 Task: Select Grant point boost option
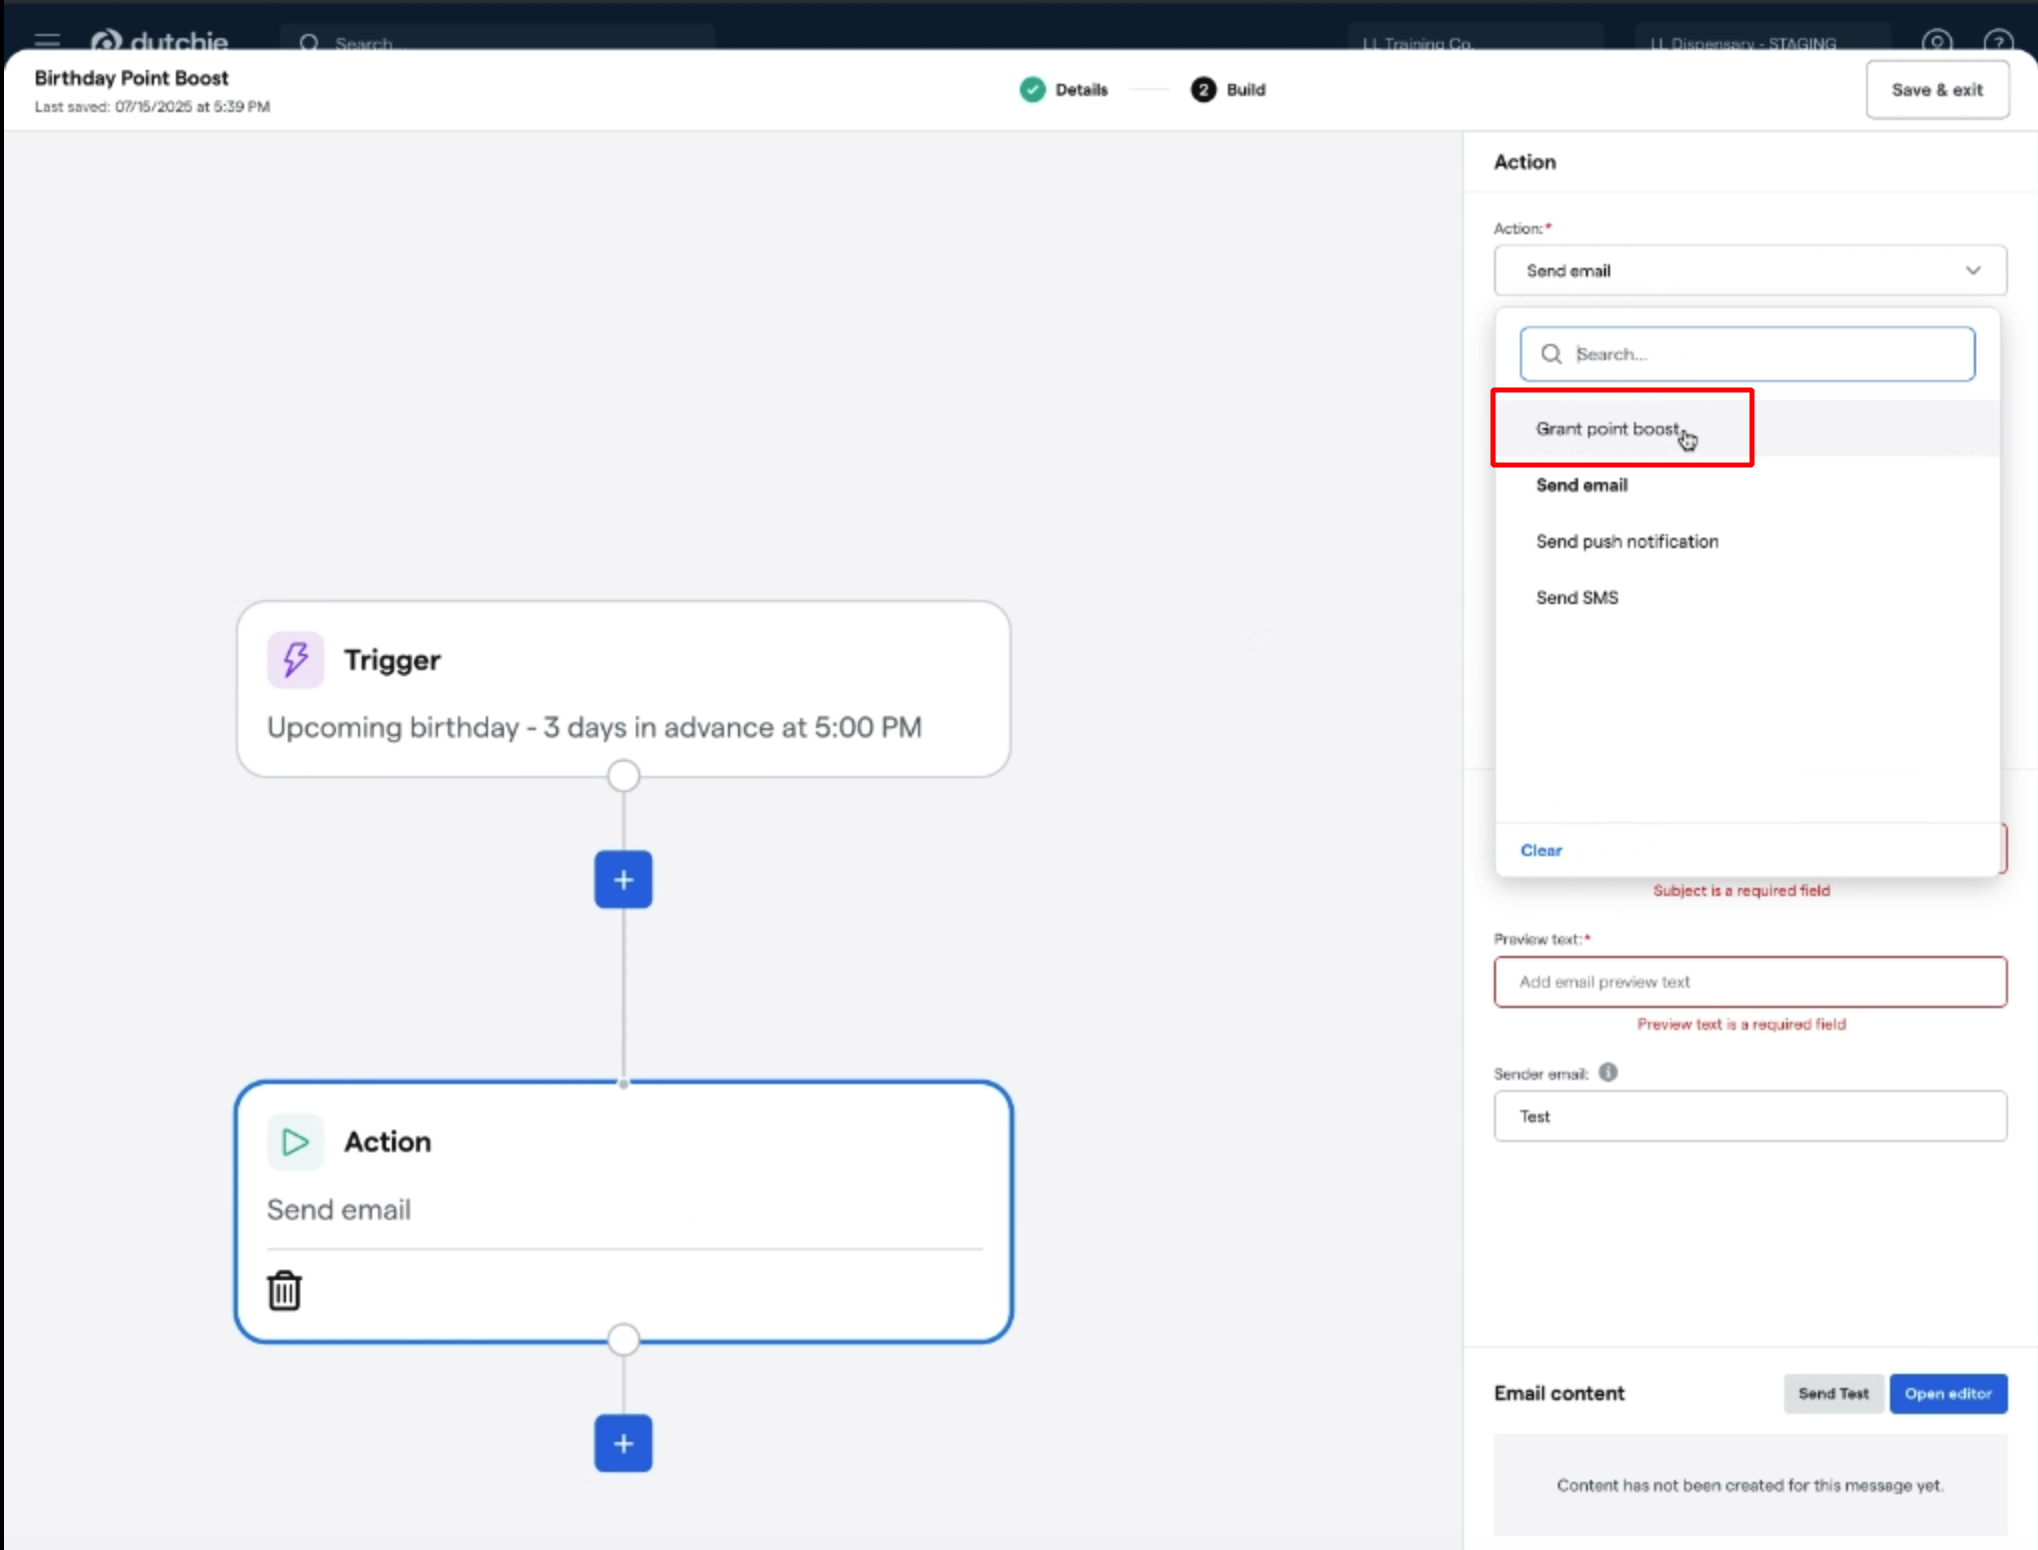(1747, 429)
